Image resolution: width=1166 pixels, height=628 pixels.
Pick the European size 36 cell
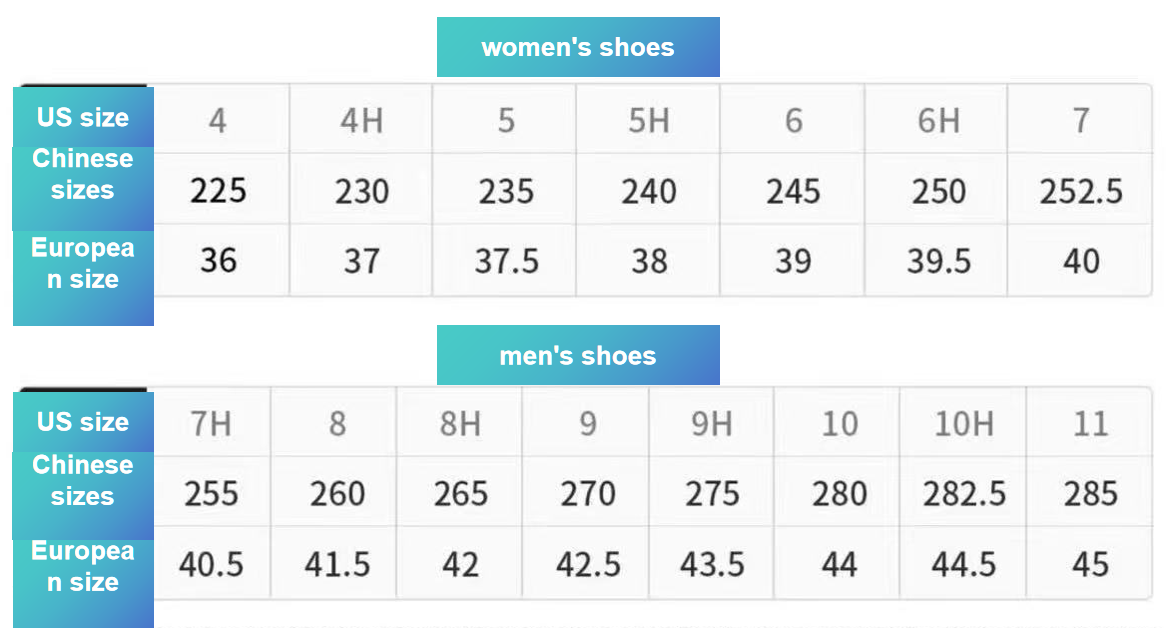[218, 261]
